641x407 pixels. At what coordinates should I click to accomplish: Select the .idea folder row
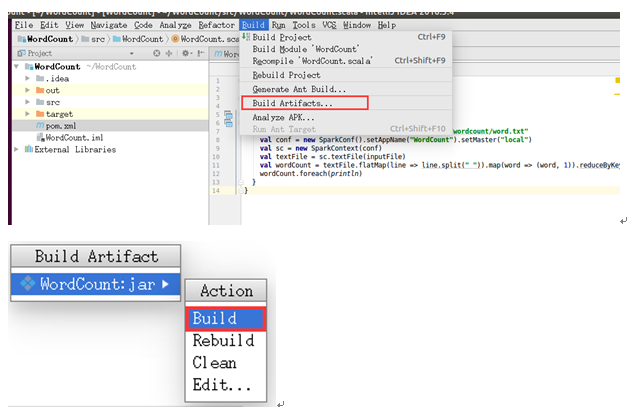click(x=110, y=78)
